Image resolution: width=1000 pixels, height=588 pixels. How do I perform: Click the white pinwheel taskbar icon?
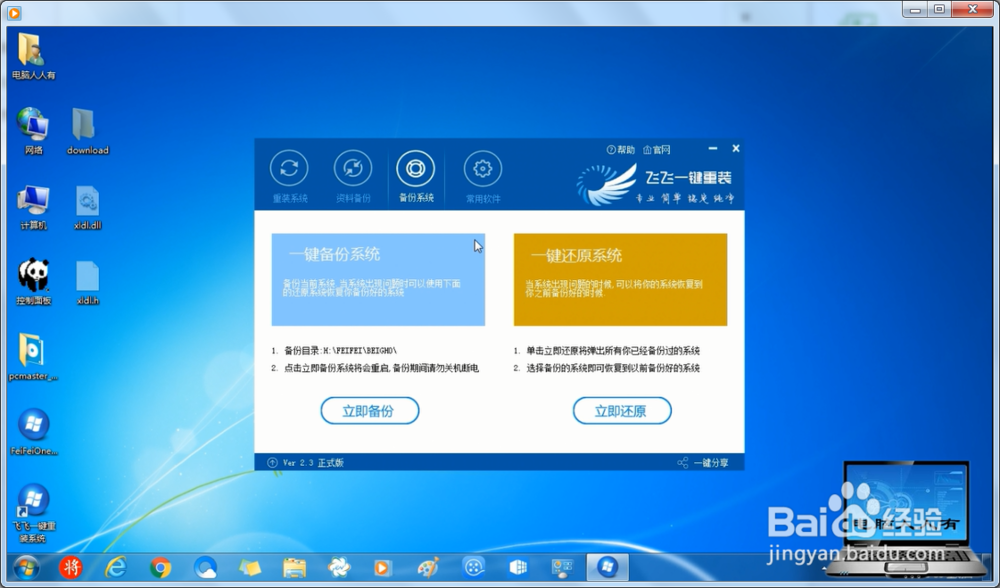pyautogui.click(x=339, y=567)
